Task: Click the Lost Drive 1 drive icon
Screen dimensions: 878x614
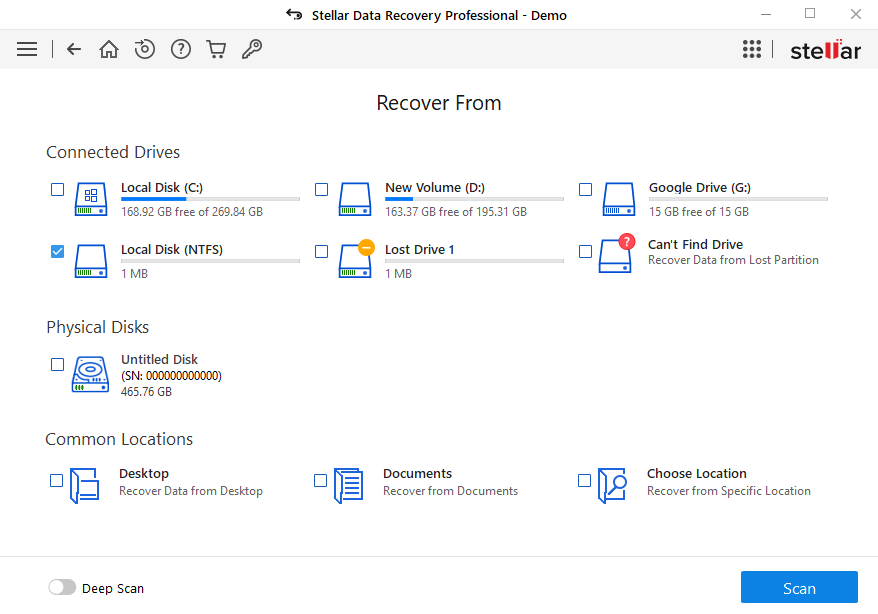Action: (x=355, y=259)
